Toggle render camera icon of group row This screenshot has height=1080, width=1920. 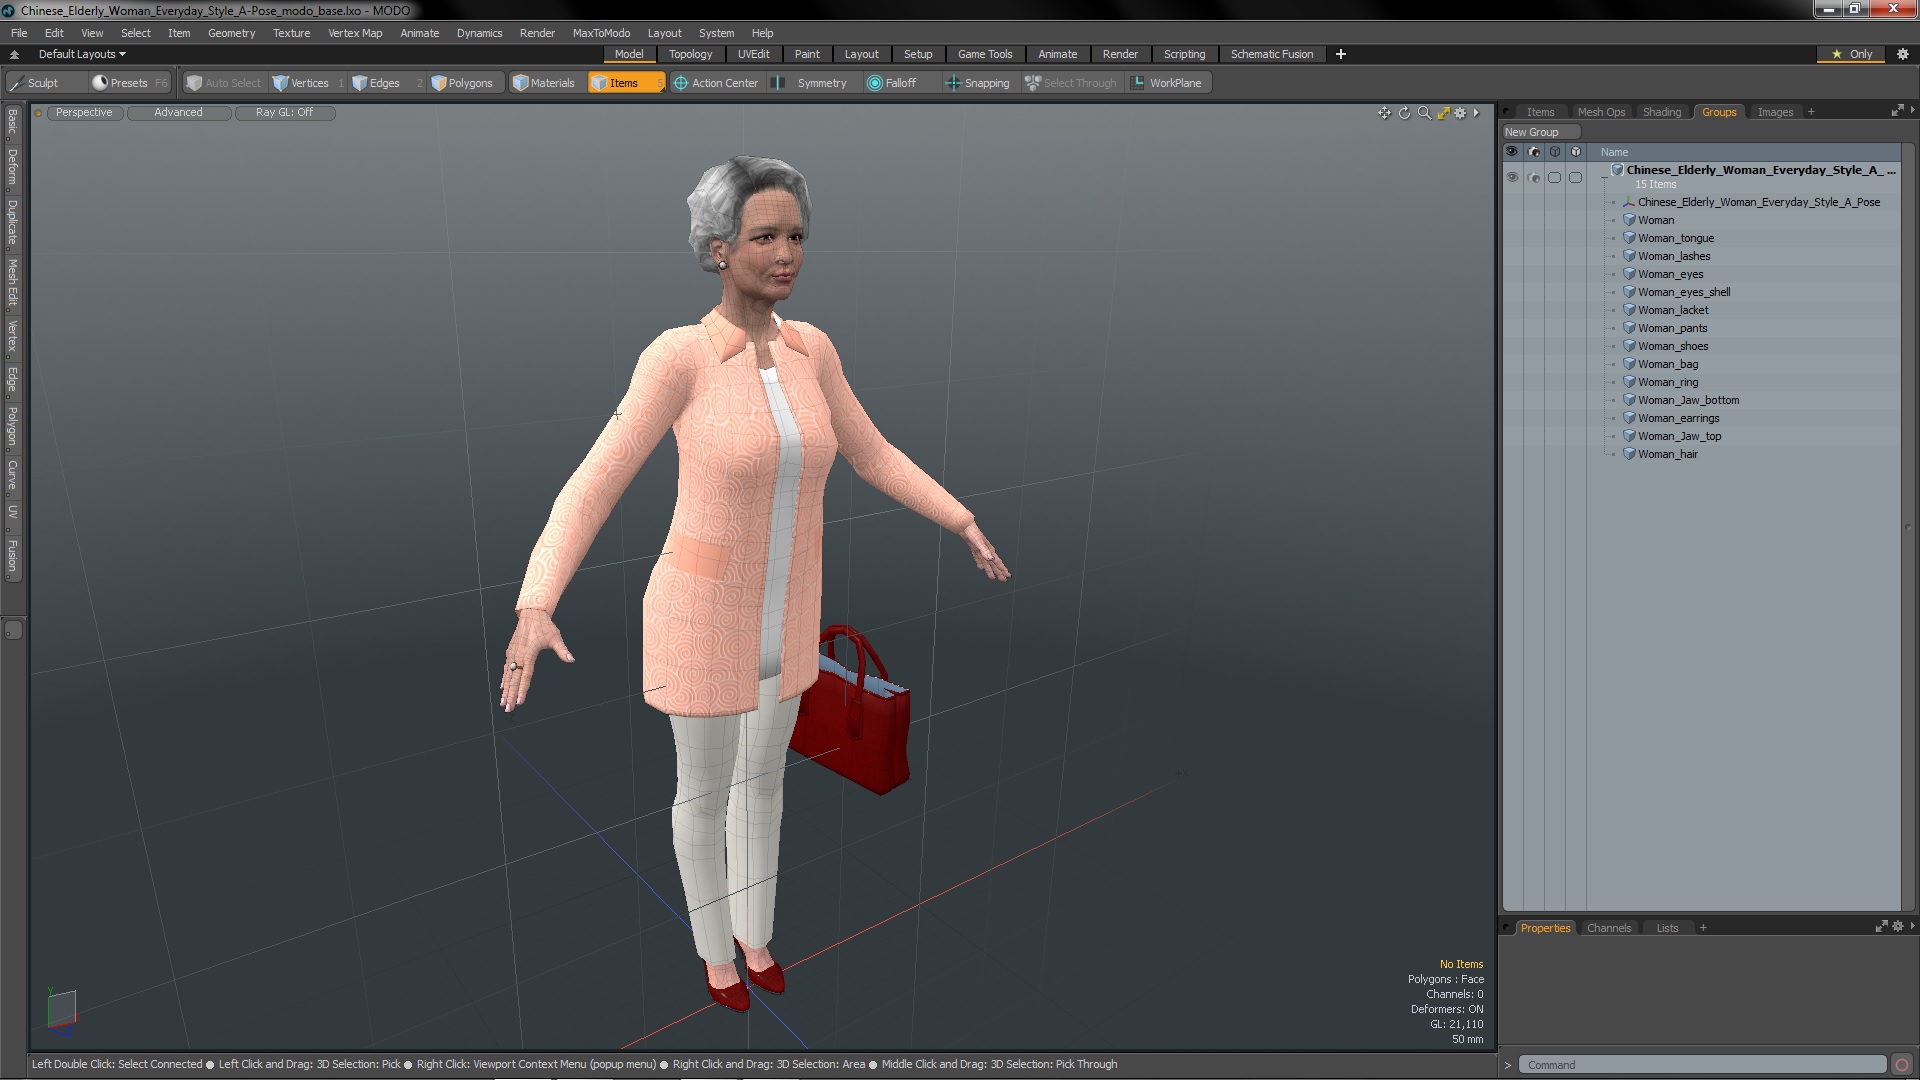pyautogui.click(x=1533, y=177)
